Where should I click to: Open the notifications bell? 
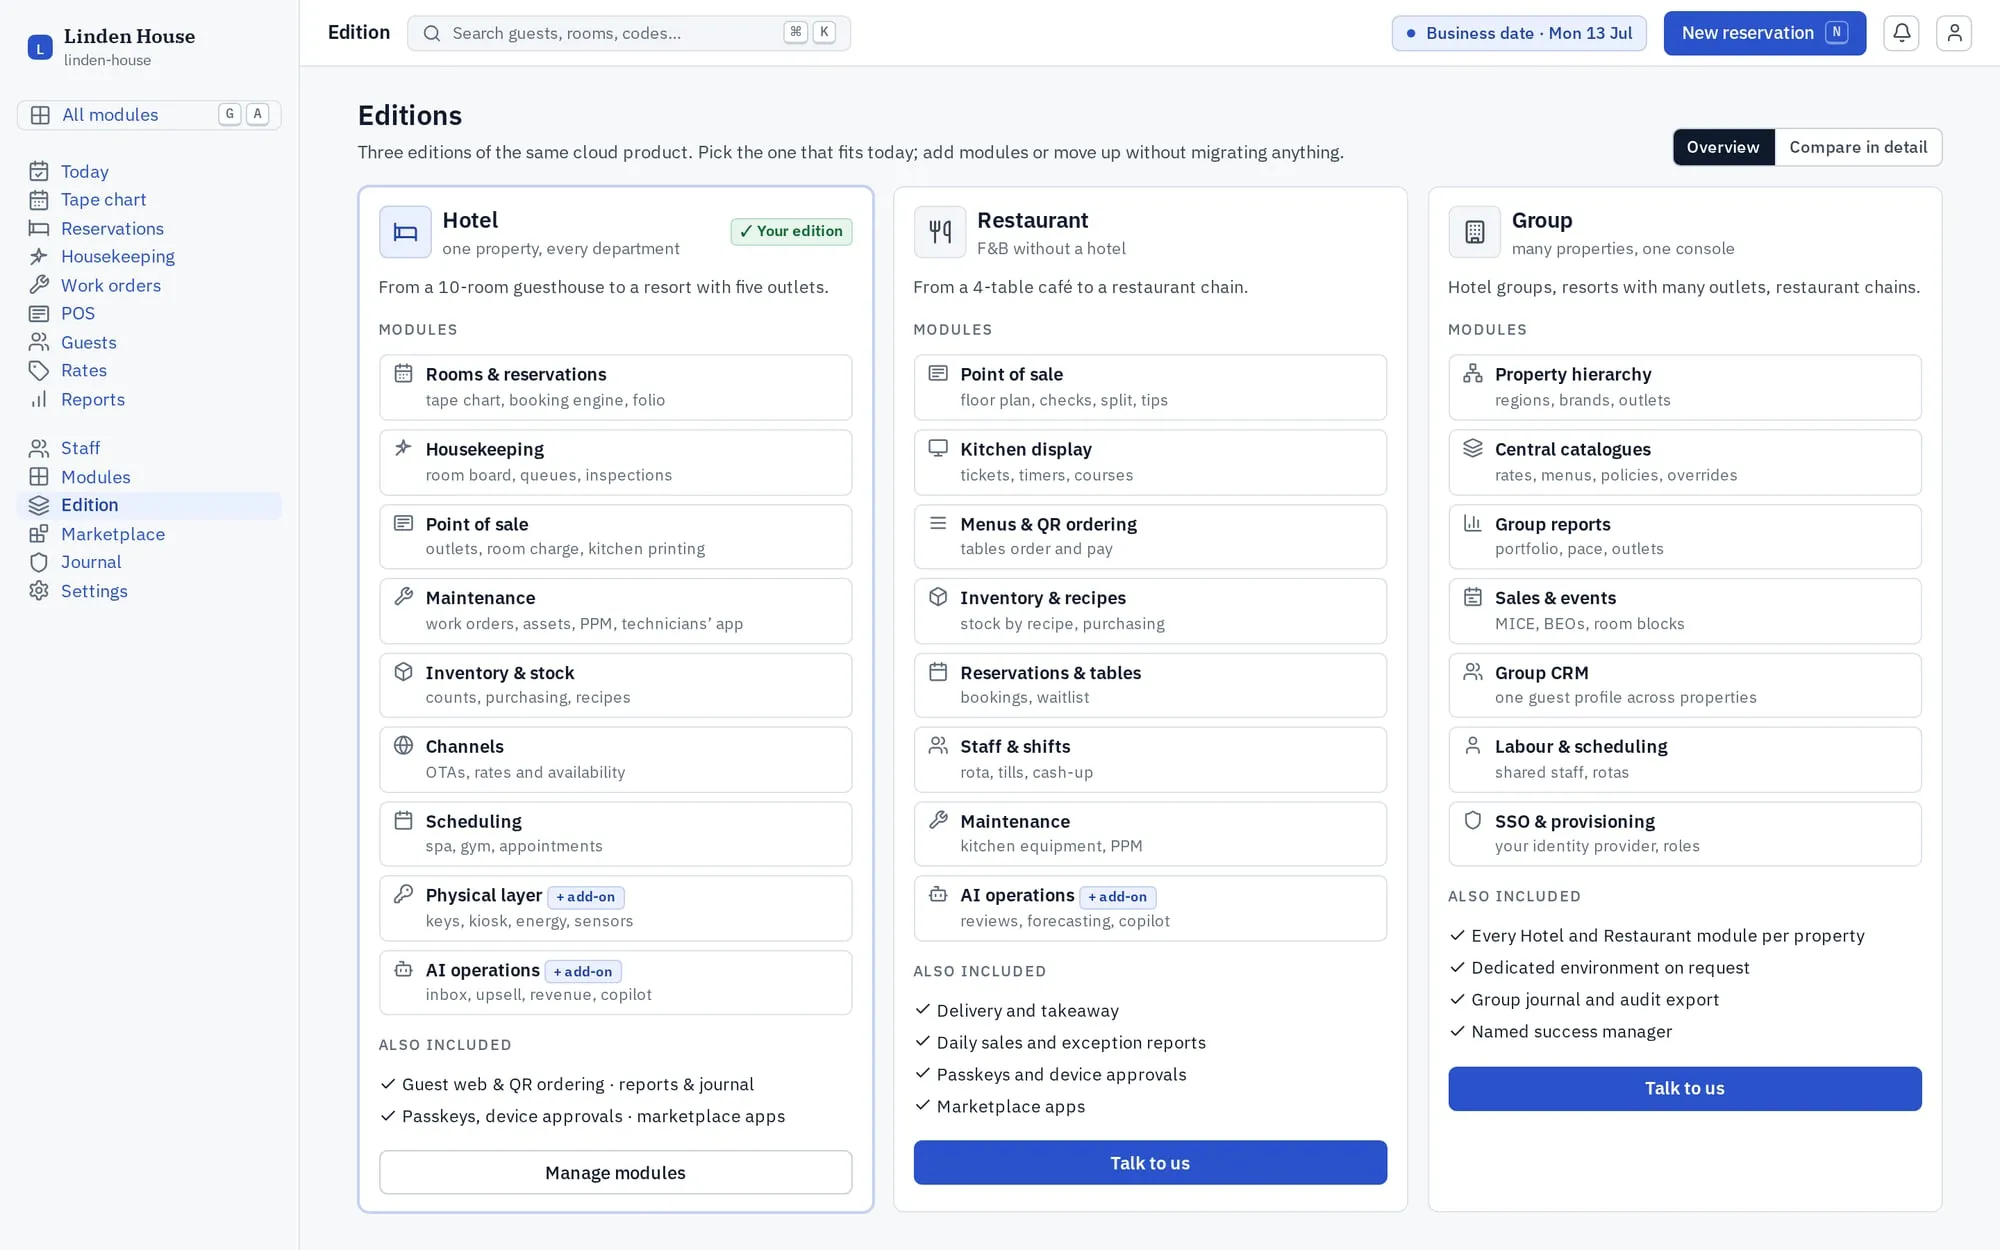tap(1901, 33)
